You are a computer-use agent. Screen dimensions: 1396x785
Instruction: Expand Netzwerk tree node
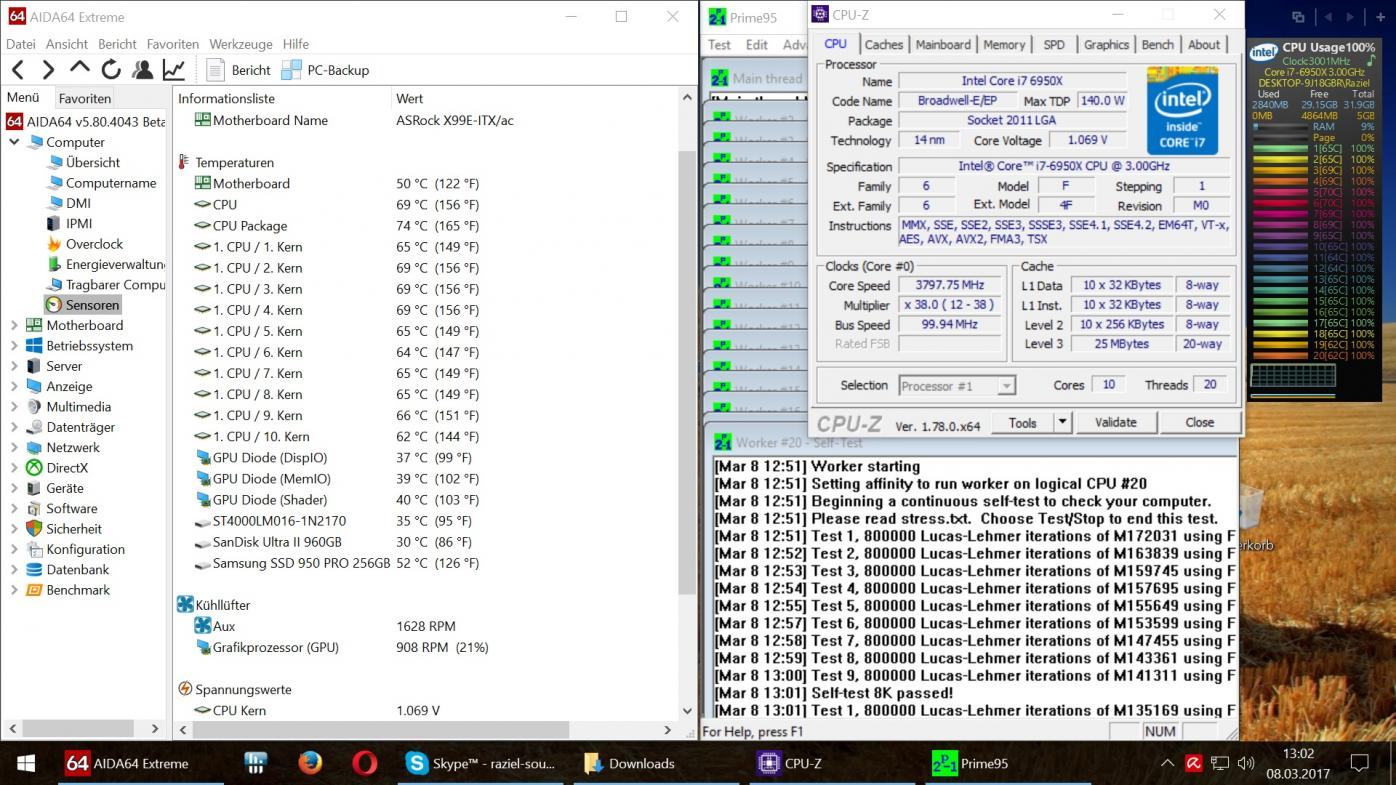pyautogui.click(x=14, y=447)
